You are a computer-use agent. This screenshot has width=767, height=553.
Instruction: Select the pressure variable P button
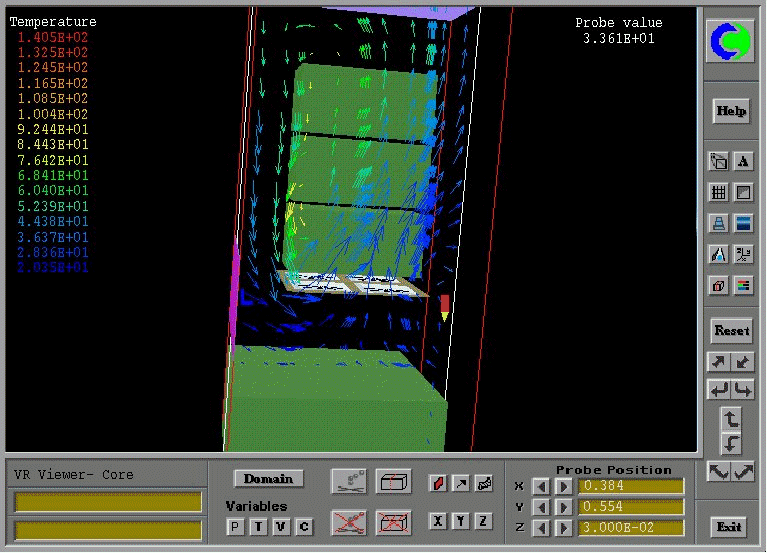pyautogui.click(x=235, y=526)
